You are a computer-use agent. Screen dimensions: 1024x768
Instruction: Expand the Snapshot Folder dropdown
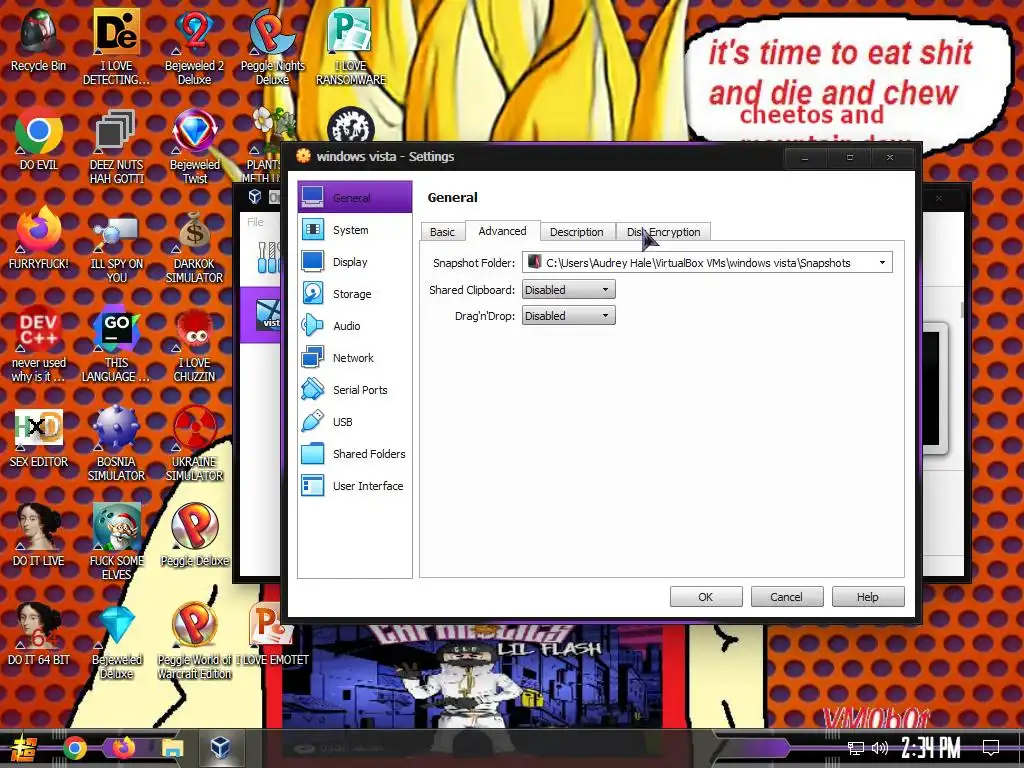click(882, 263)
